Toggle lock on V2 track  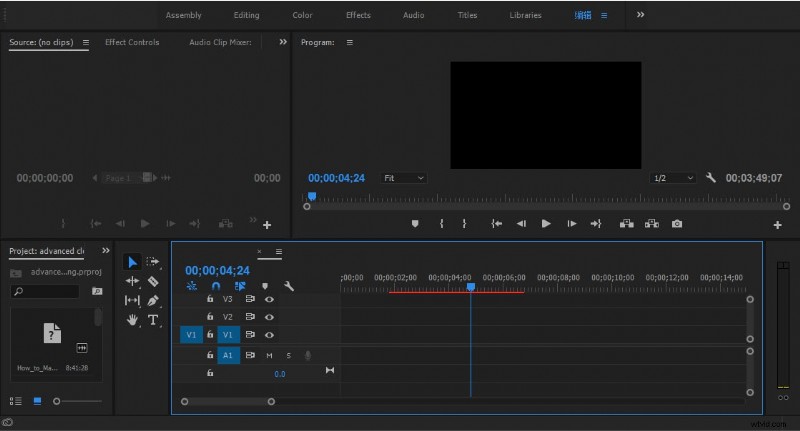point(210,316)
